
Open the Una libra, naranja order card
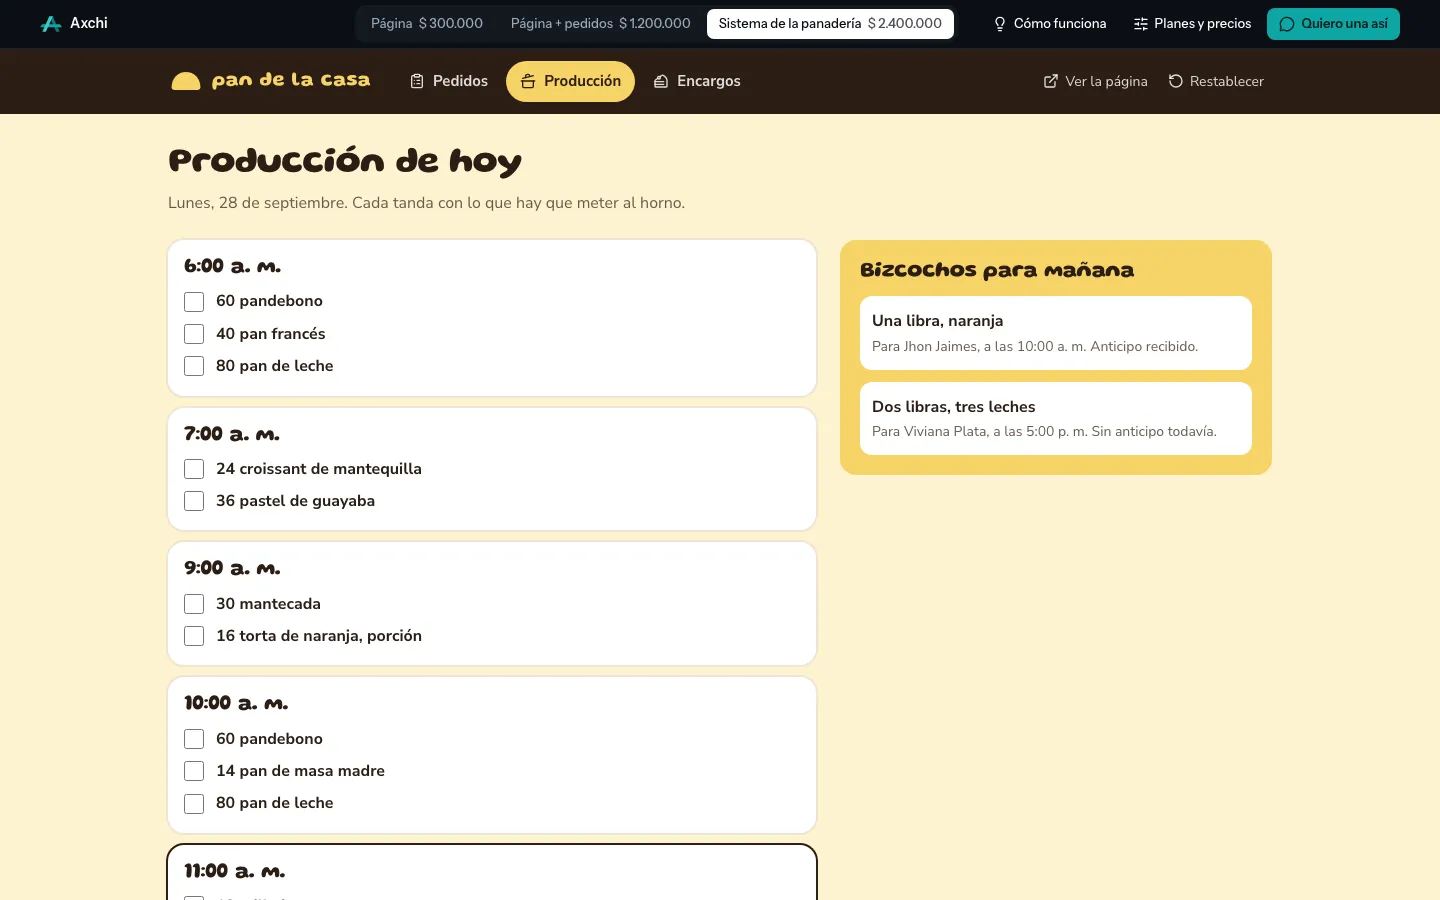pos(1056,333)
